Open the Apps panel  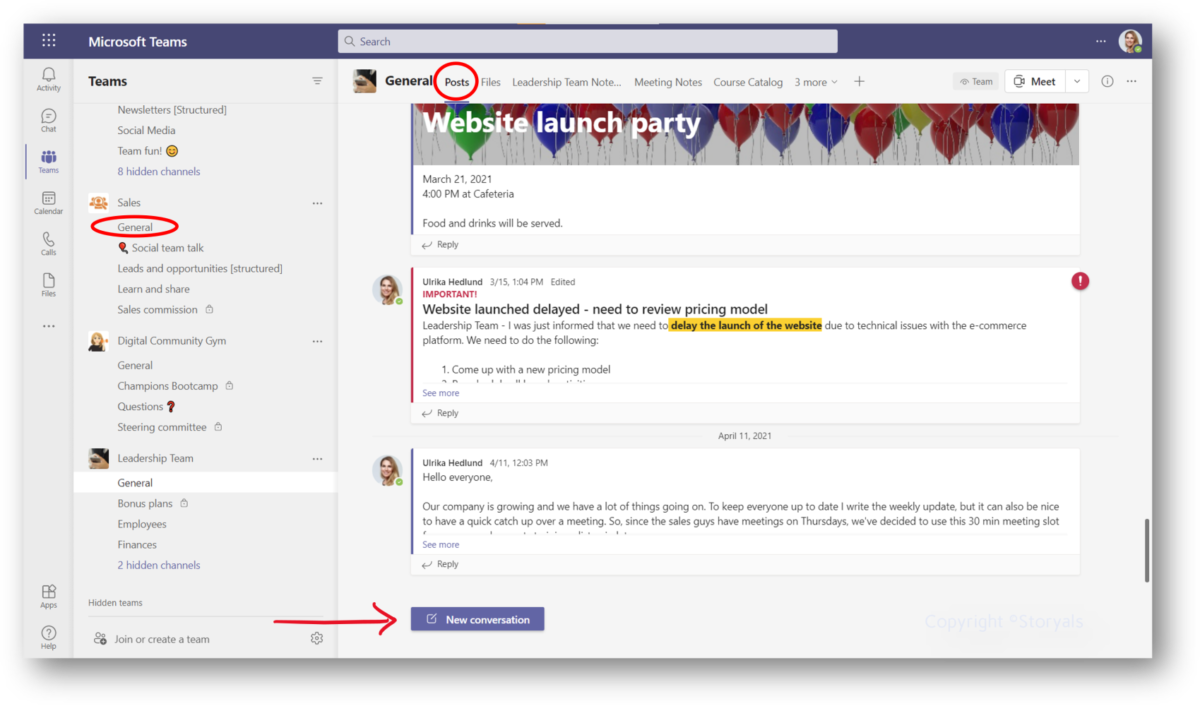47,592
